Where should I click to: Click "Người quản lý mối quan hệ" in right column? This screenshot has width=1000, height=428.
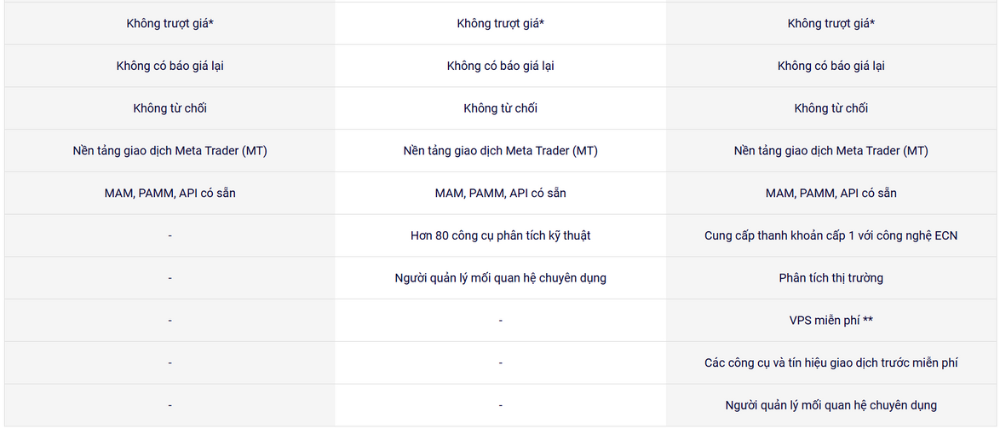(830, 405)
